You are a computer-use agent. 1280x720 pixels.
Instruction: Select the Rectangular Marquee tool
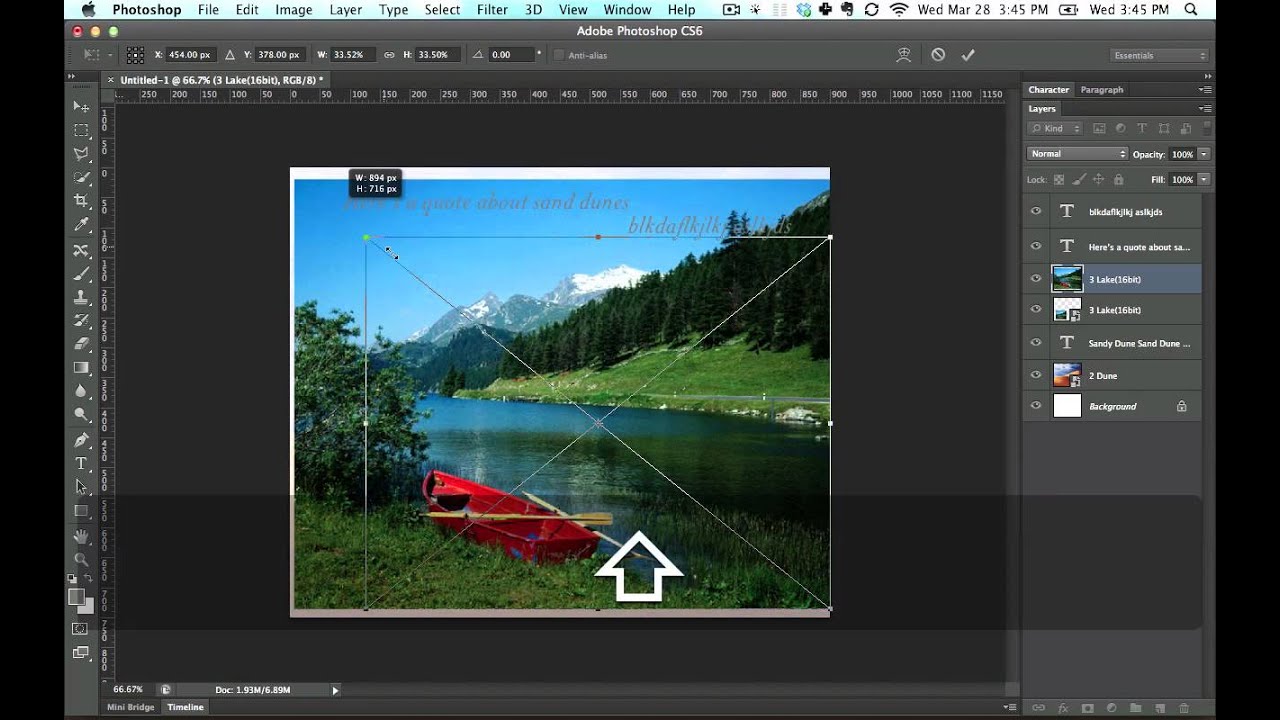pos(81,130)
